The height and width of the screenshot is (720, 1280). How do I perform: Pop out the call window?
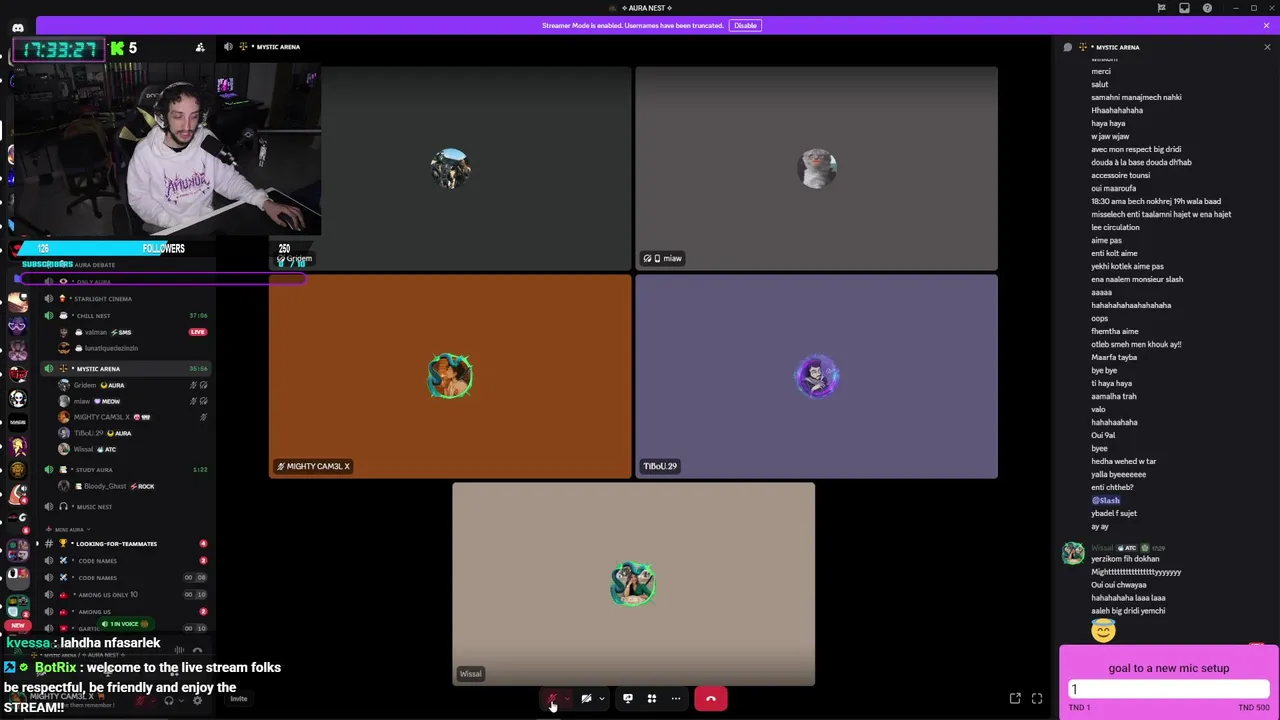[1015, 698]
